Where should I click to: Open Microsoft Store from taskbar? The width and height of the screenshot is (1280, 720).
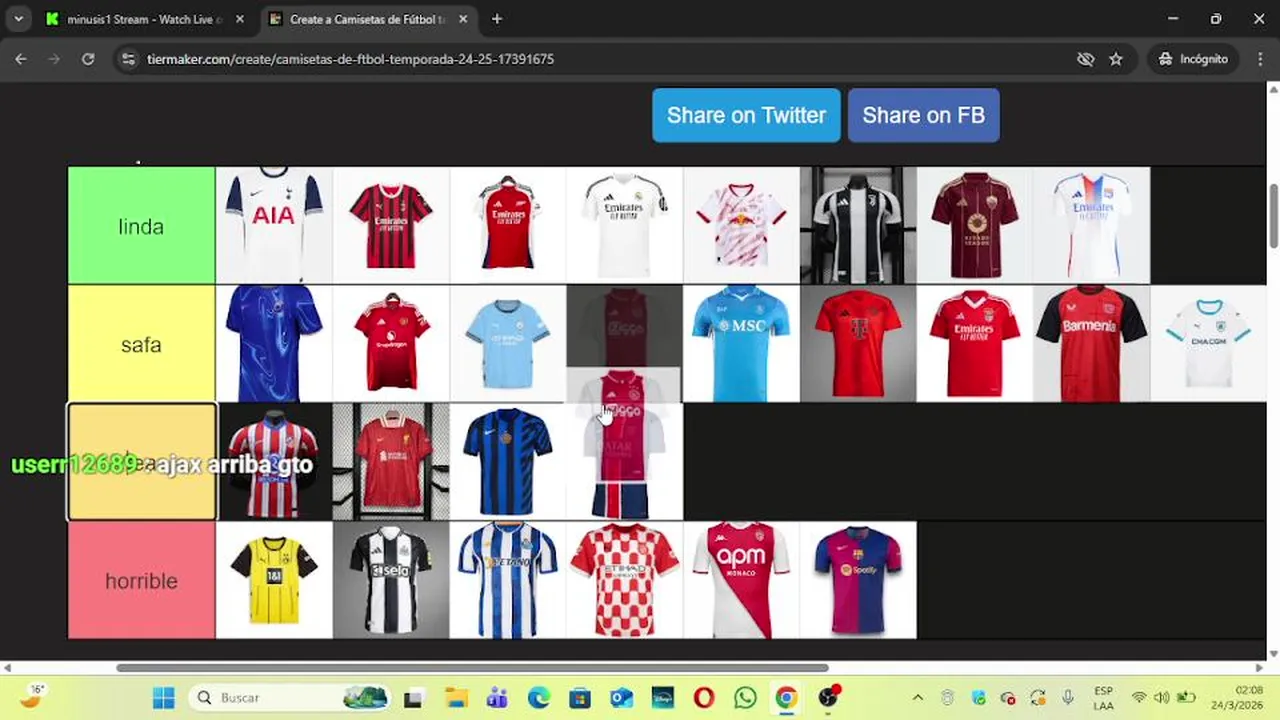tap(580, 698)
